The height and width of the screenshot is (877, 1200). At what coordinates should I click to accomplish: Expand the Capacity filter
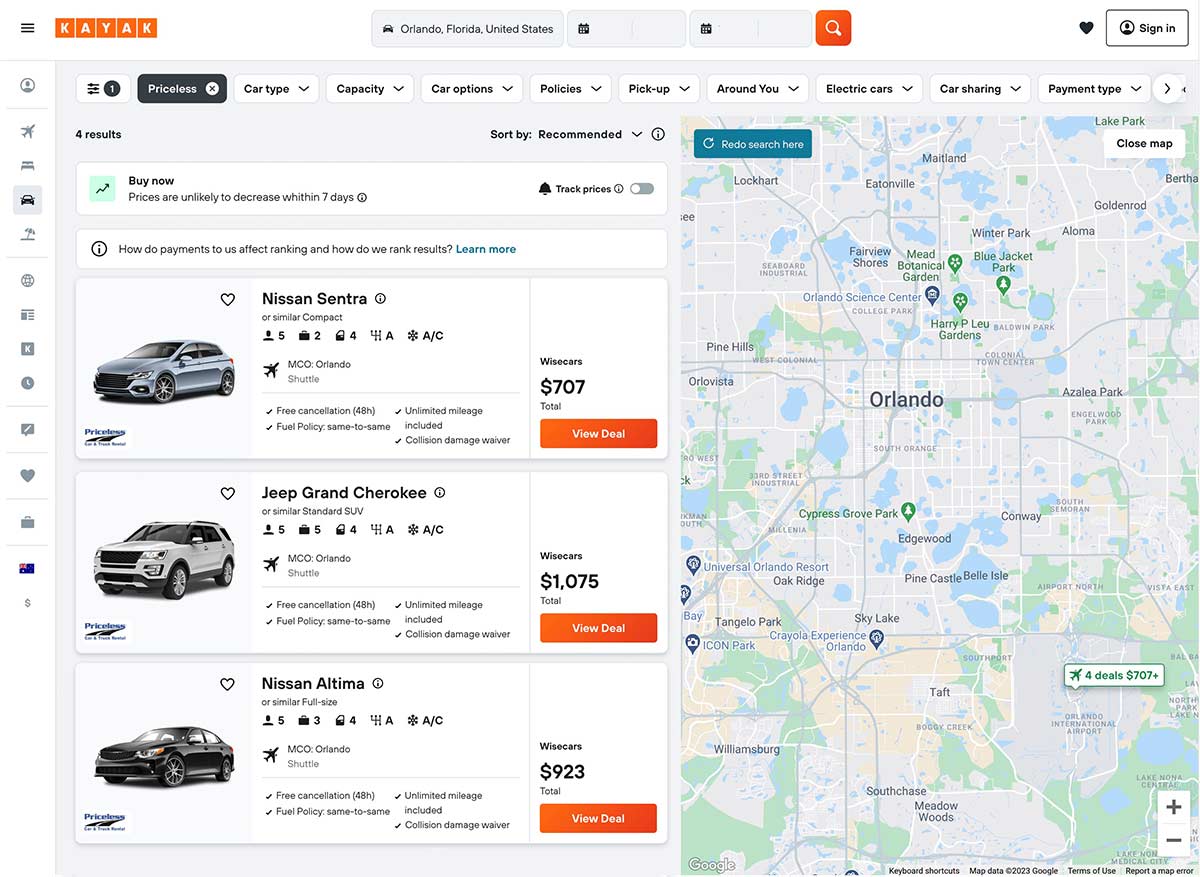(x=370, y=89)
